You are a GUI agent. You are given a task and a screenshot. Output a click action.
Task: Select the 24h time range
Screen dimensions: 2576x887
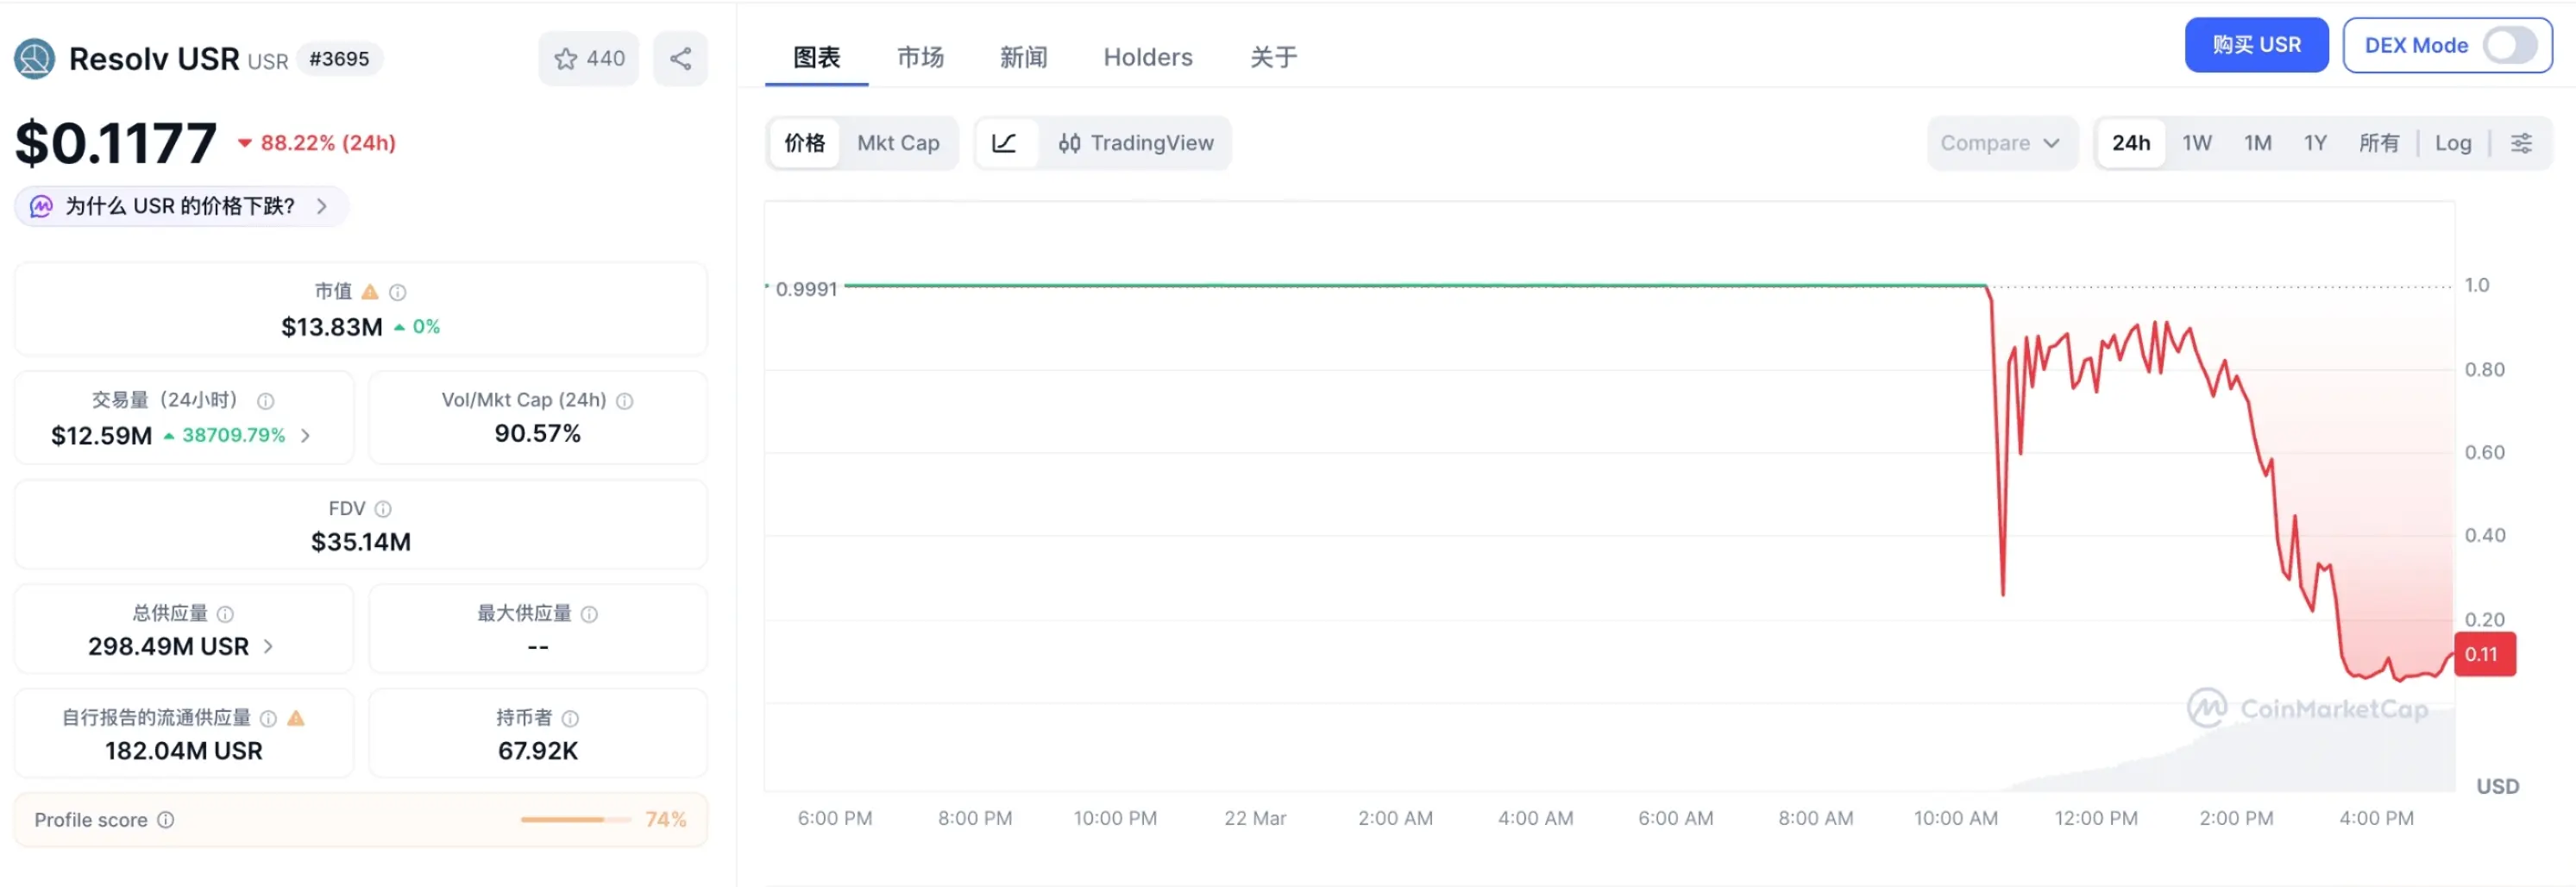2131,143
